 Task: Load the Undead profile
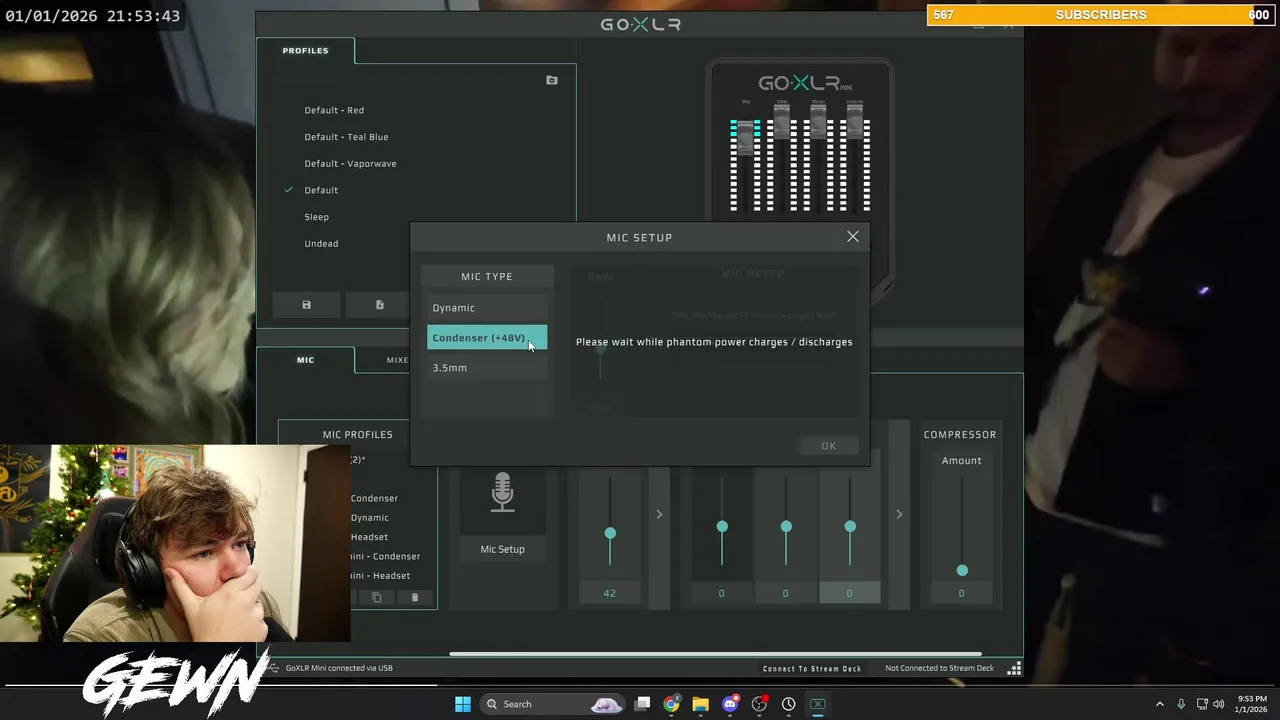point(321,243)
